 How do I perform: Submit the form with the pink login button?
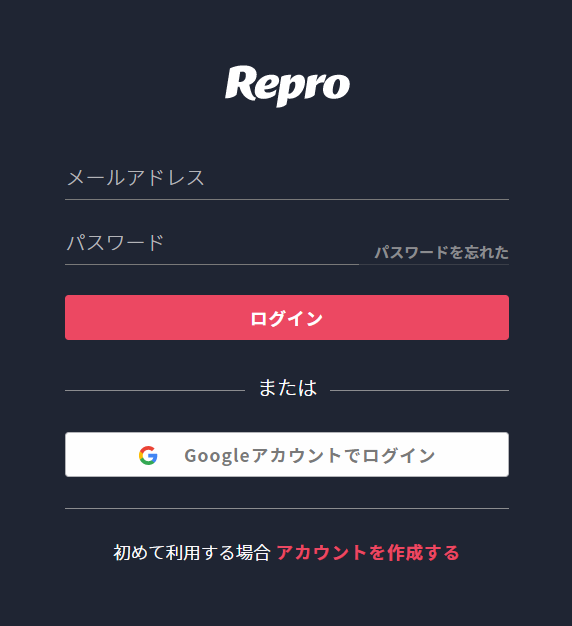(x=287, y=318)
